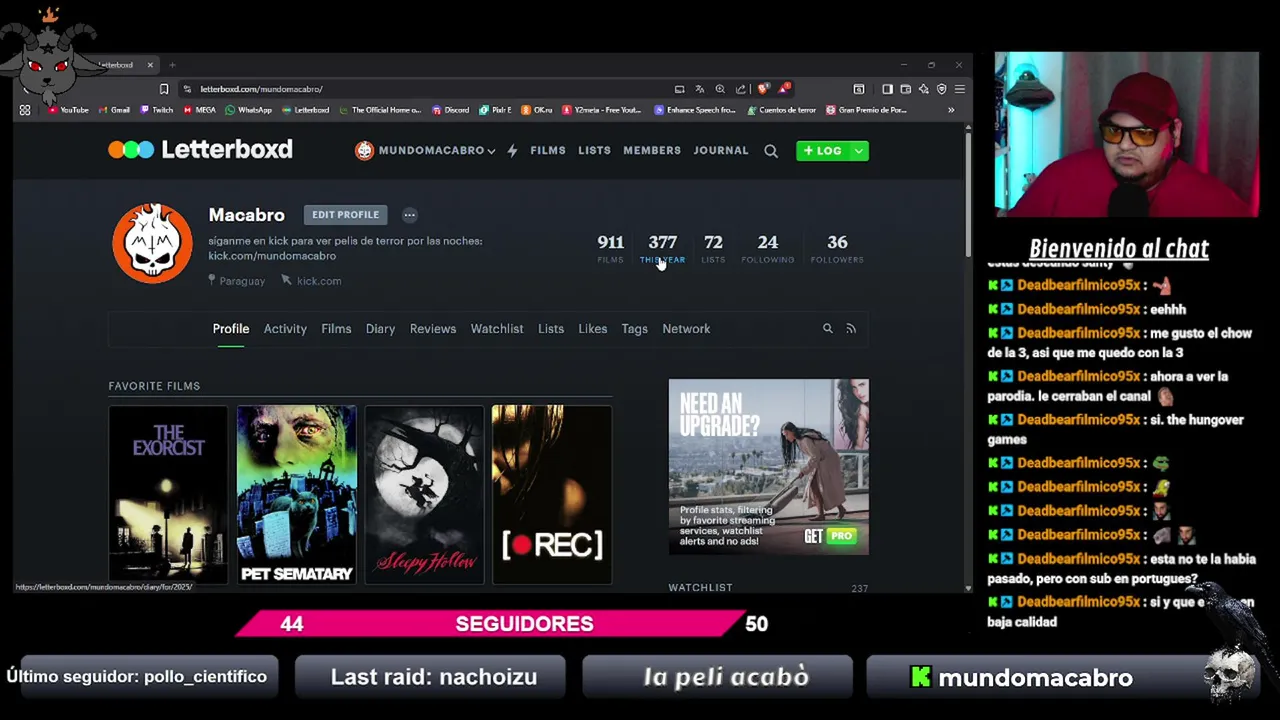View the 911 films count
Viewport: 1280px width, 720px height.
click(x=610, y=248)
